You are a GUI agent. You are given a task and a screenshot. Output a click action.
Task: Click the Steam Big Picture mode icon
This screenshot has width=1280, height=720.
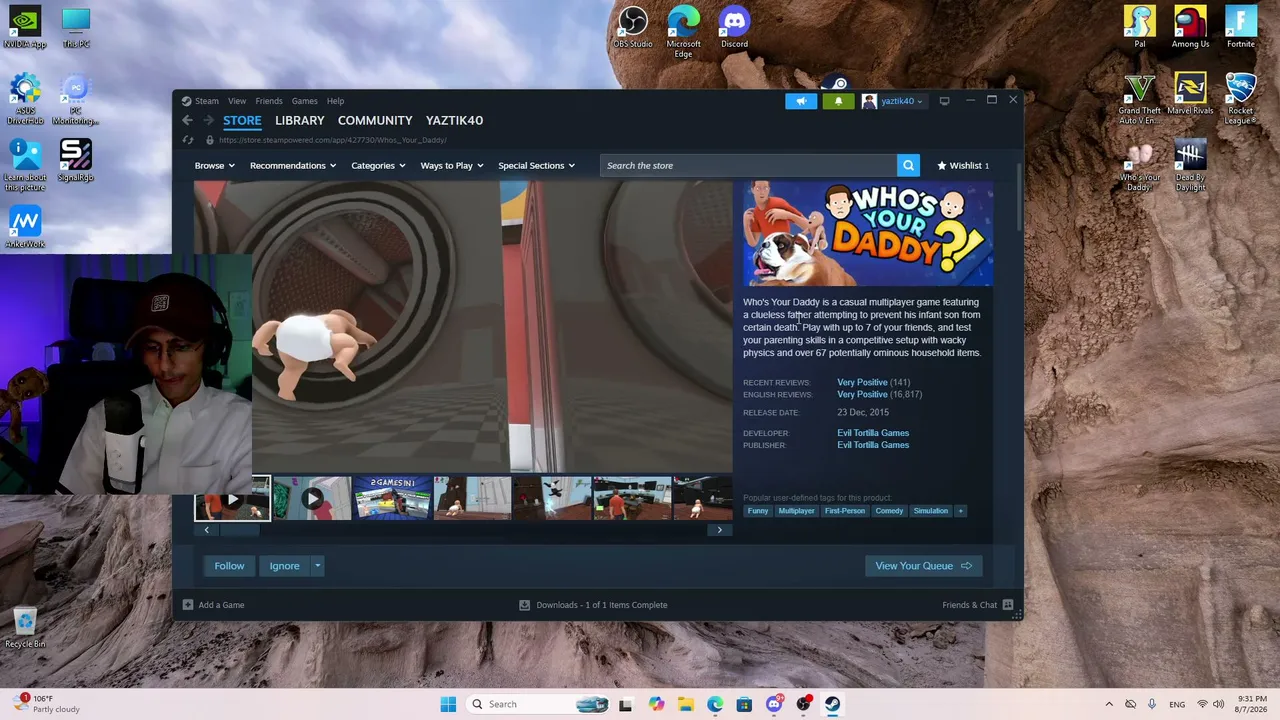944,101
